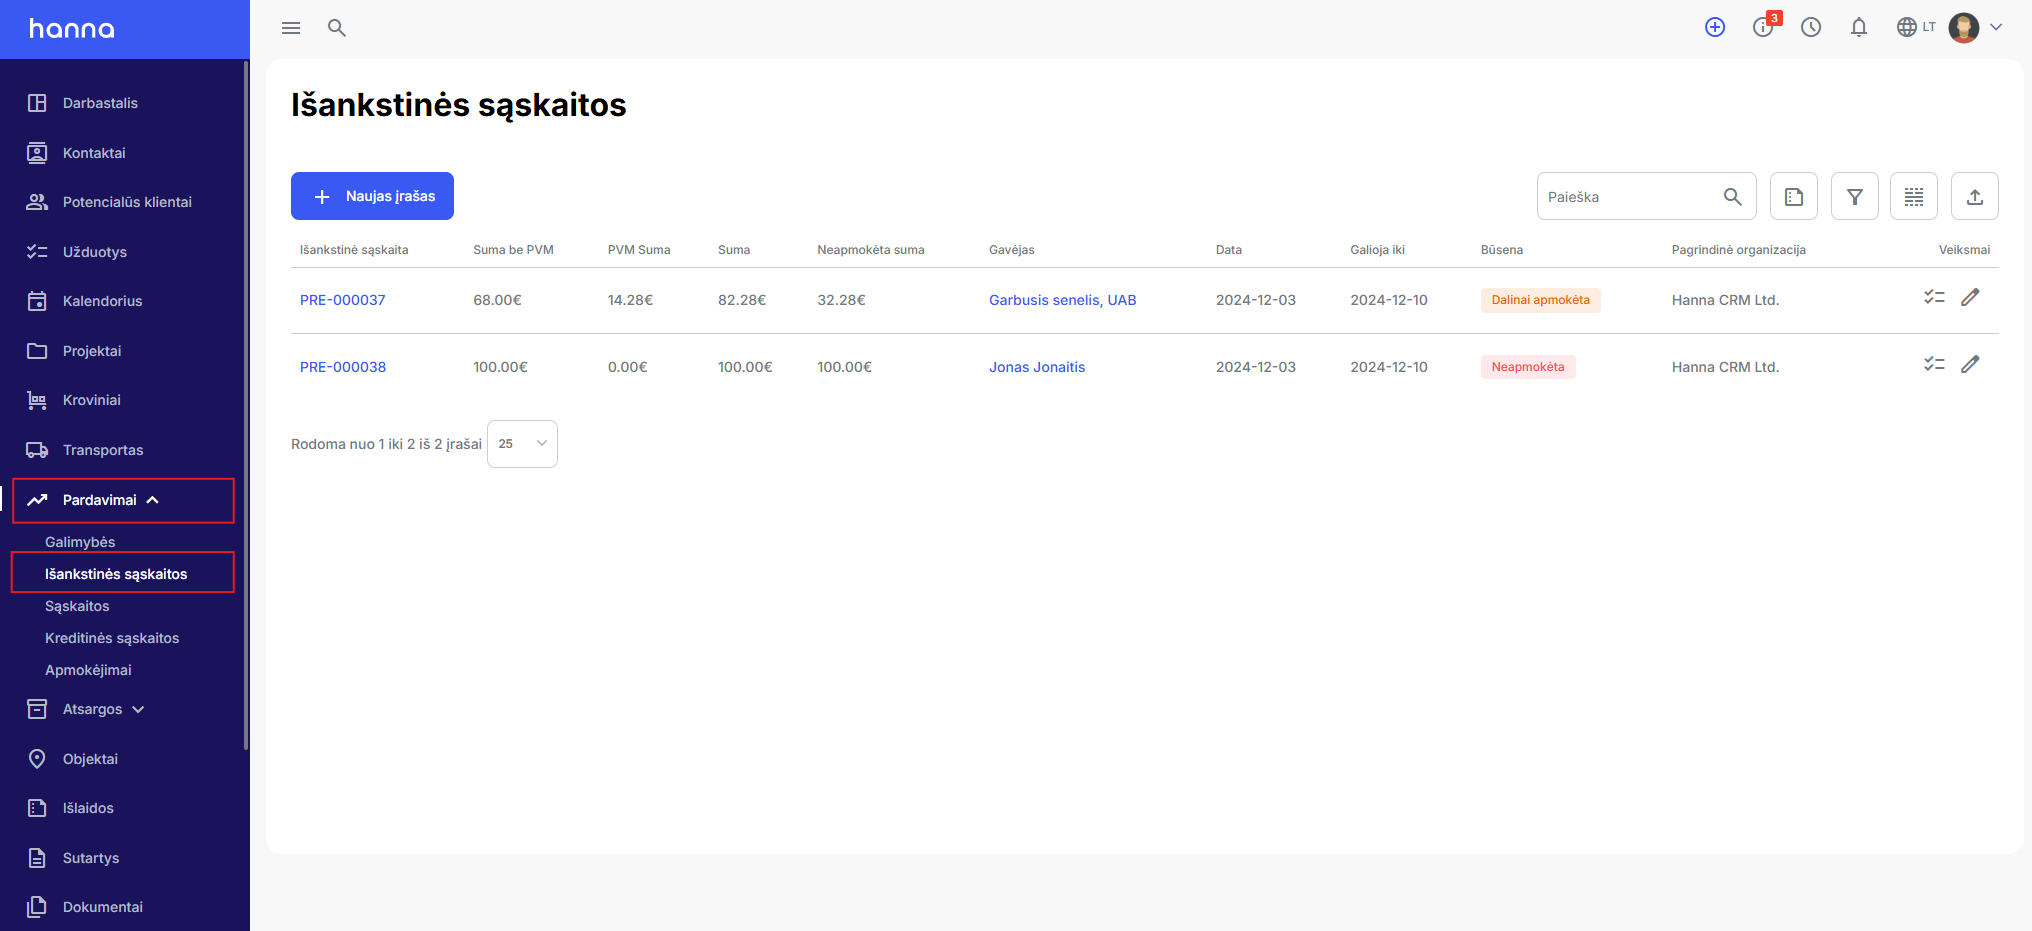Sort by Galioja iki column header
Screen dimensions: 2032x931
[1377, 250]
